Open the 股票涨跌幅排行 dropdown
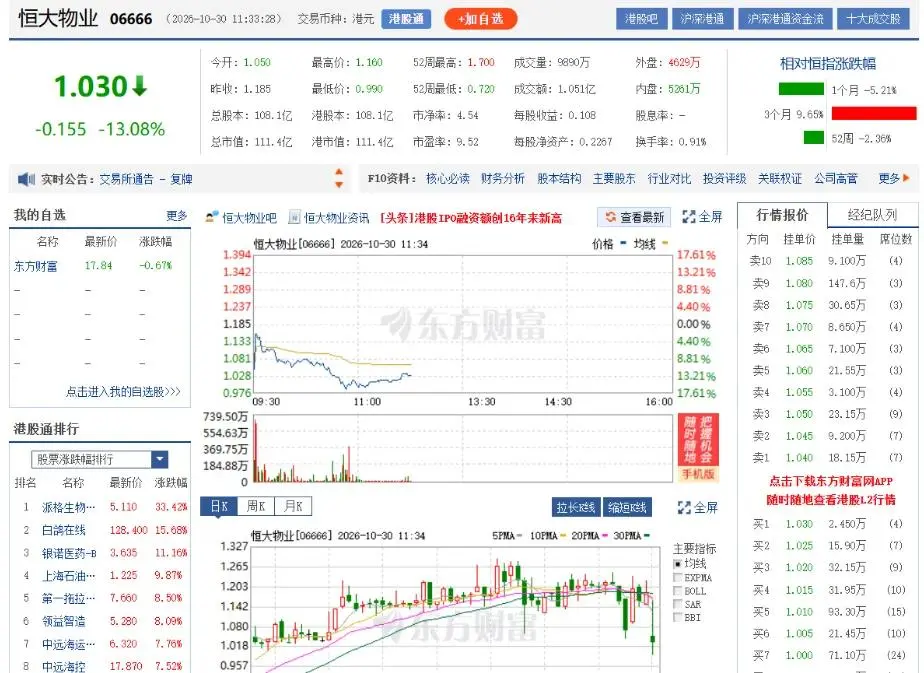Screen dimensions: 924x673 click(160, 459)
